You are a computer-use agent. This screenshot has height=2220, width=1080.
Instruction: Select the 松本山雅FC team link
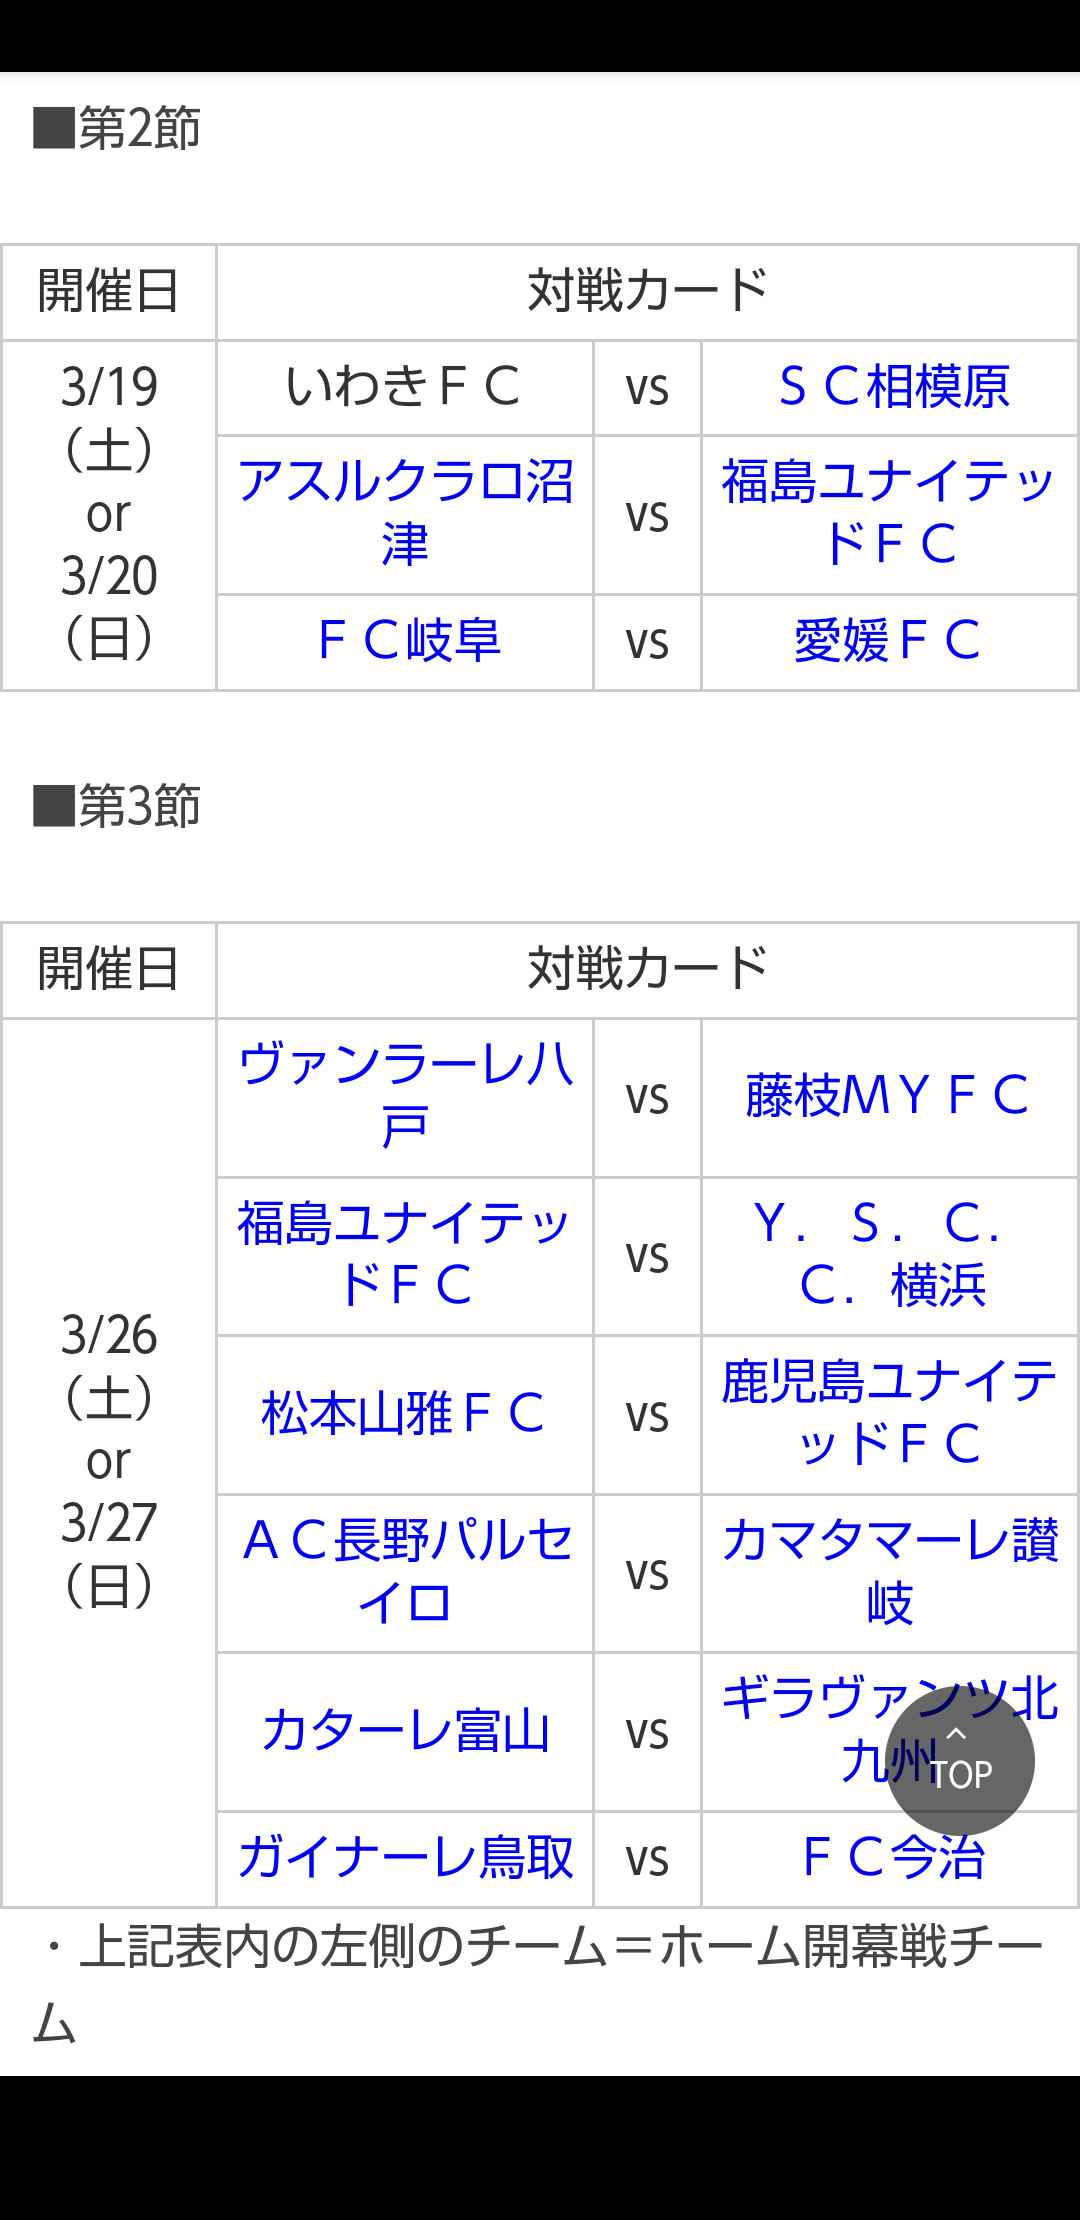[x=402, y=1414]
